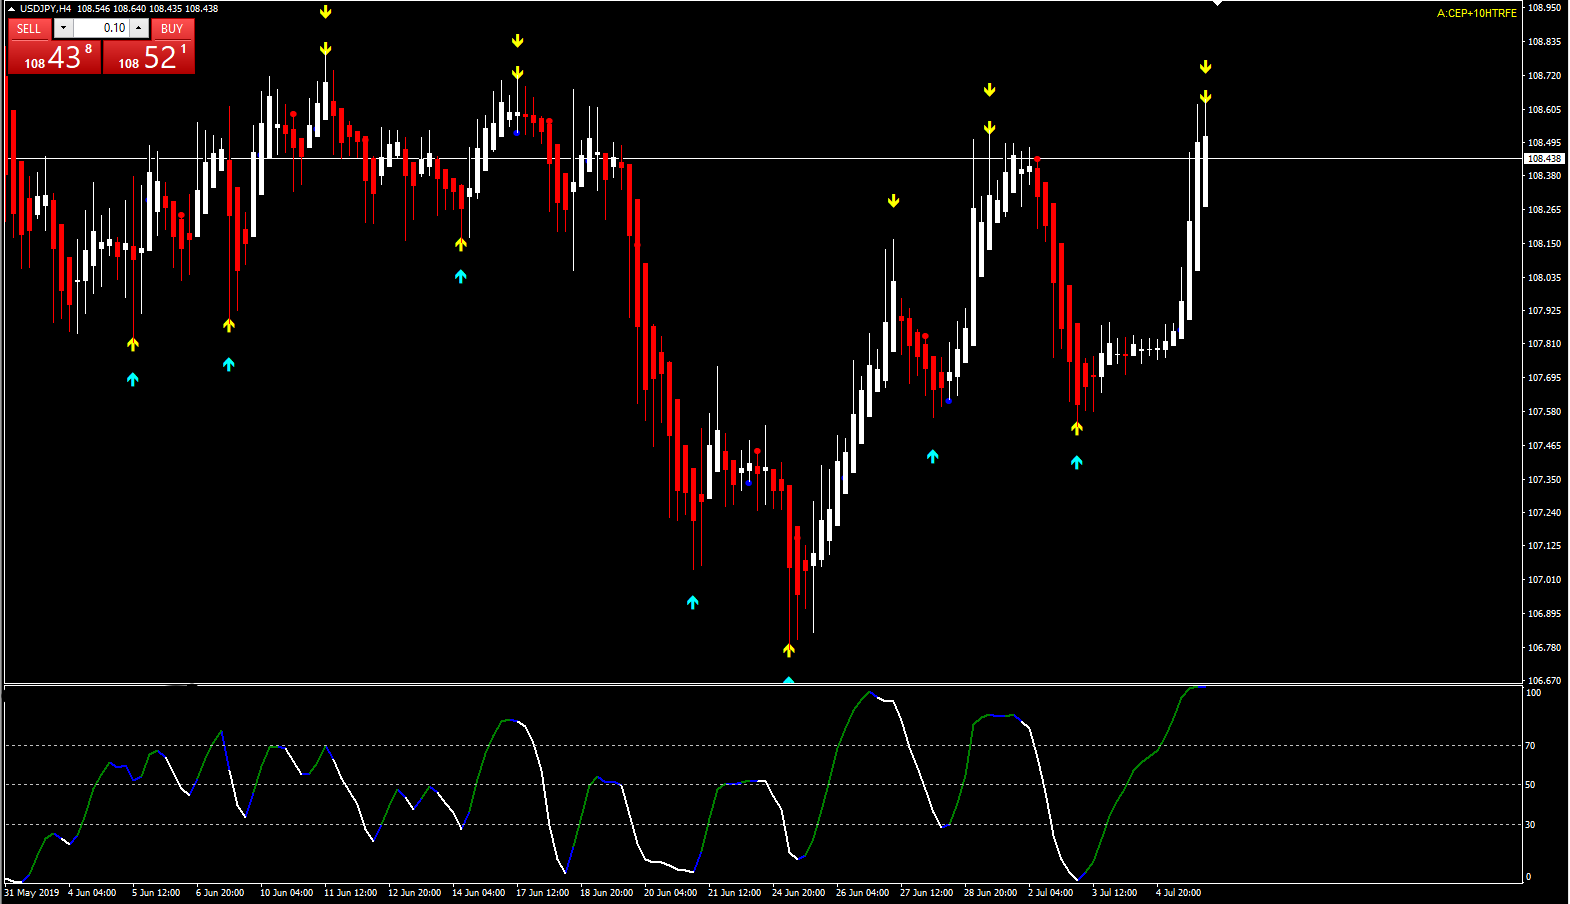Click the 2 Jul 04:00 time label

1050,893
